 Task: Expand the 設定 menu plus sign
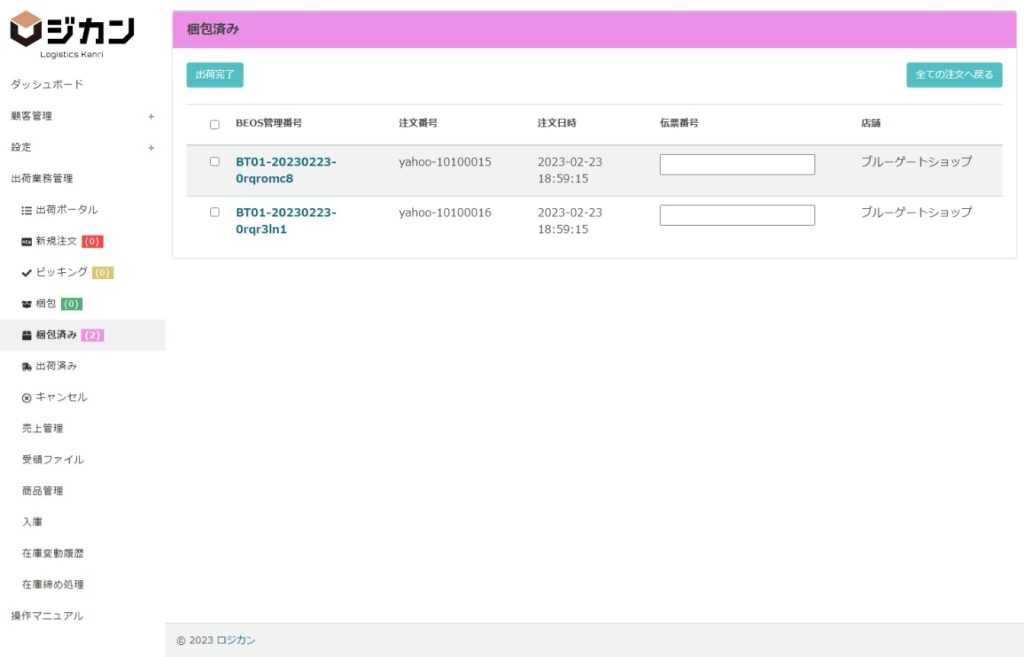coord(151,148)
